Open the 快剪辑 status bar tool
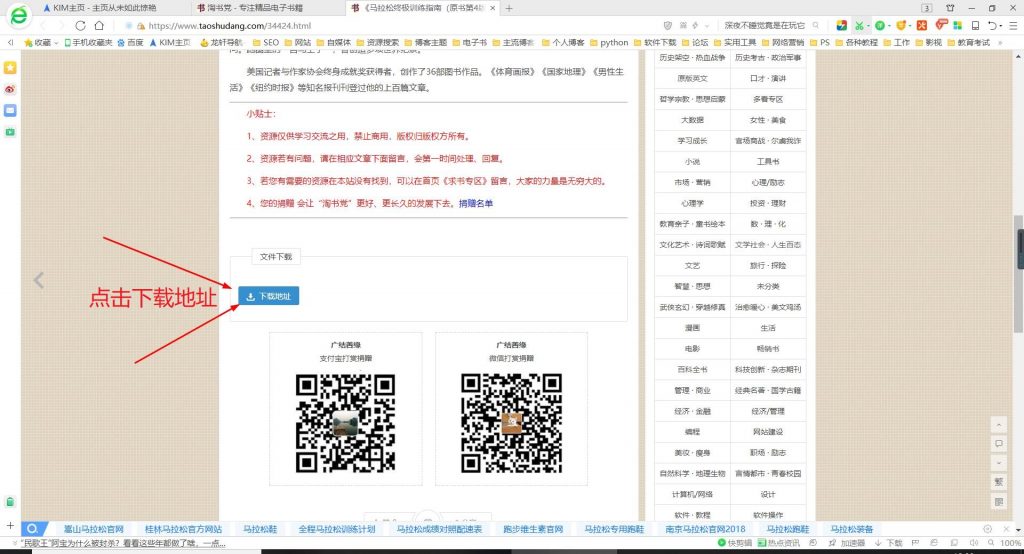The height and width of the screenshot is (554, 1024). [x=735, y=543]
